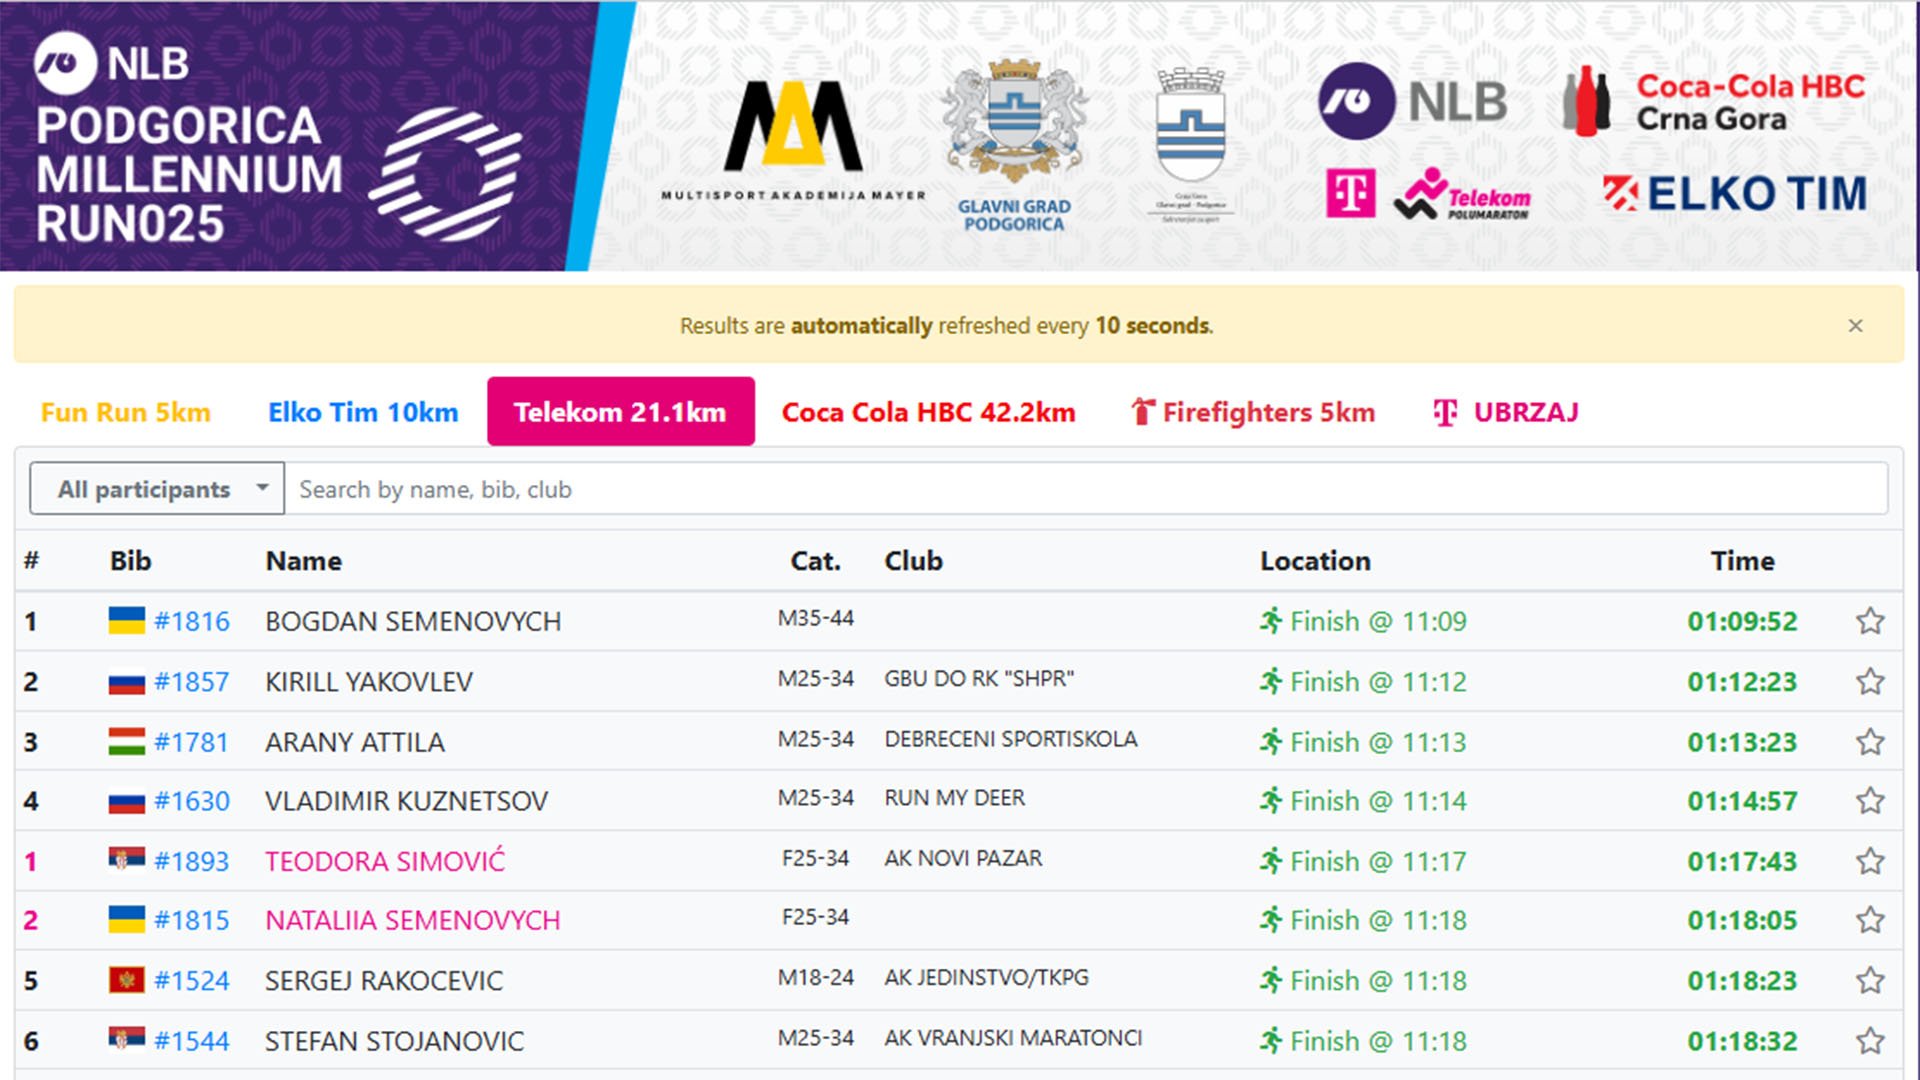The width and height of the screenshot is (1920, 1080).
Task: Open Coca Cola HBC 42.2km results
Action: tap(928, 412)
